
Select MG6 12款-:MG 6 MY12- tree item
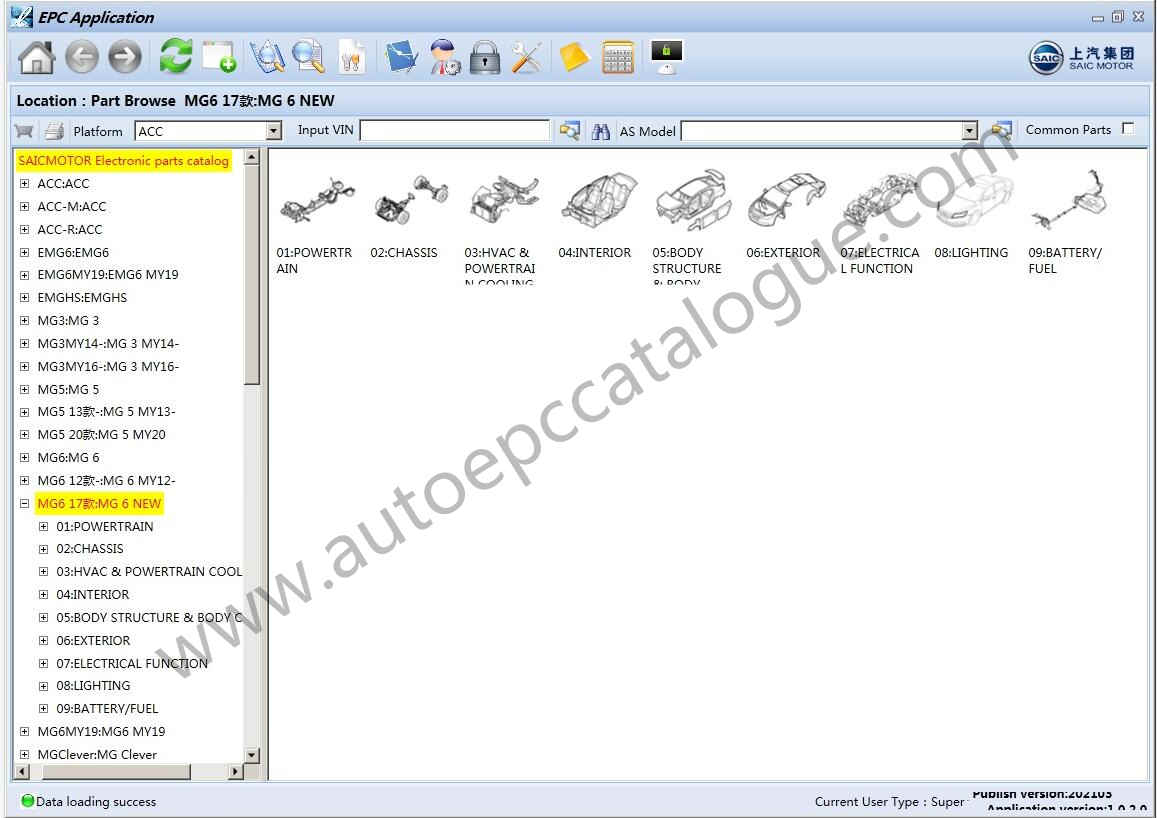point(106,481)
